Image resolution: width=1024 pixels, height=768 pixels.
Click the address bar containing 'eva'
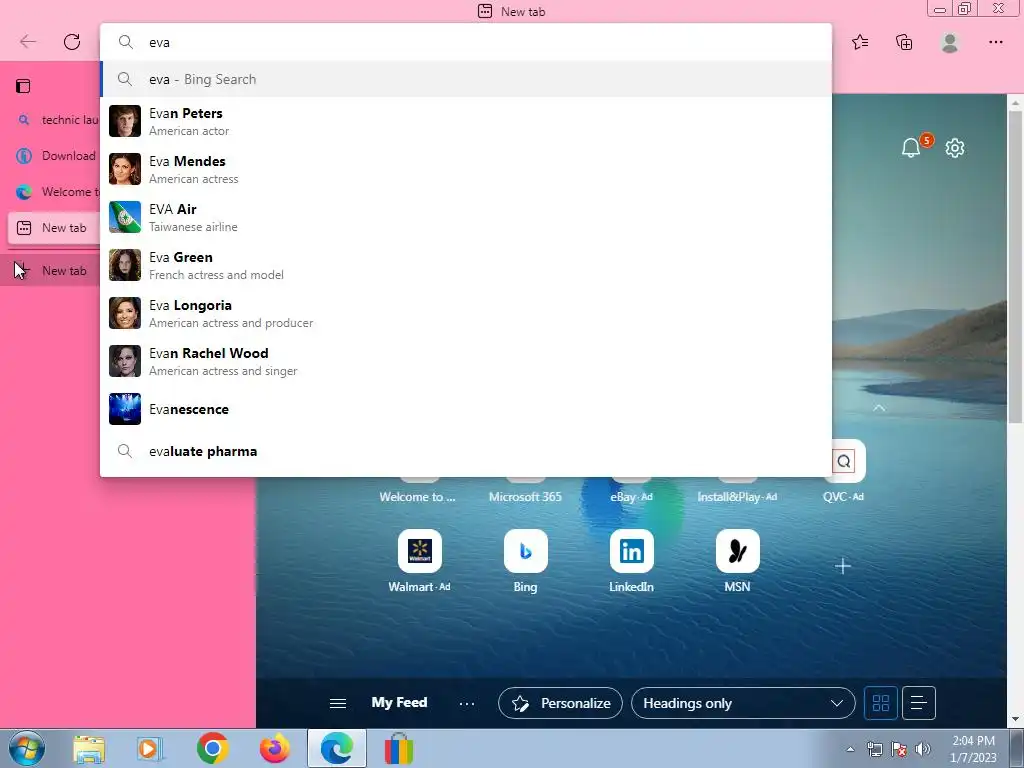[466, 42]
